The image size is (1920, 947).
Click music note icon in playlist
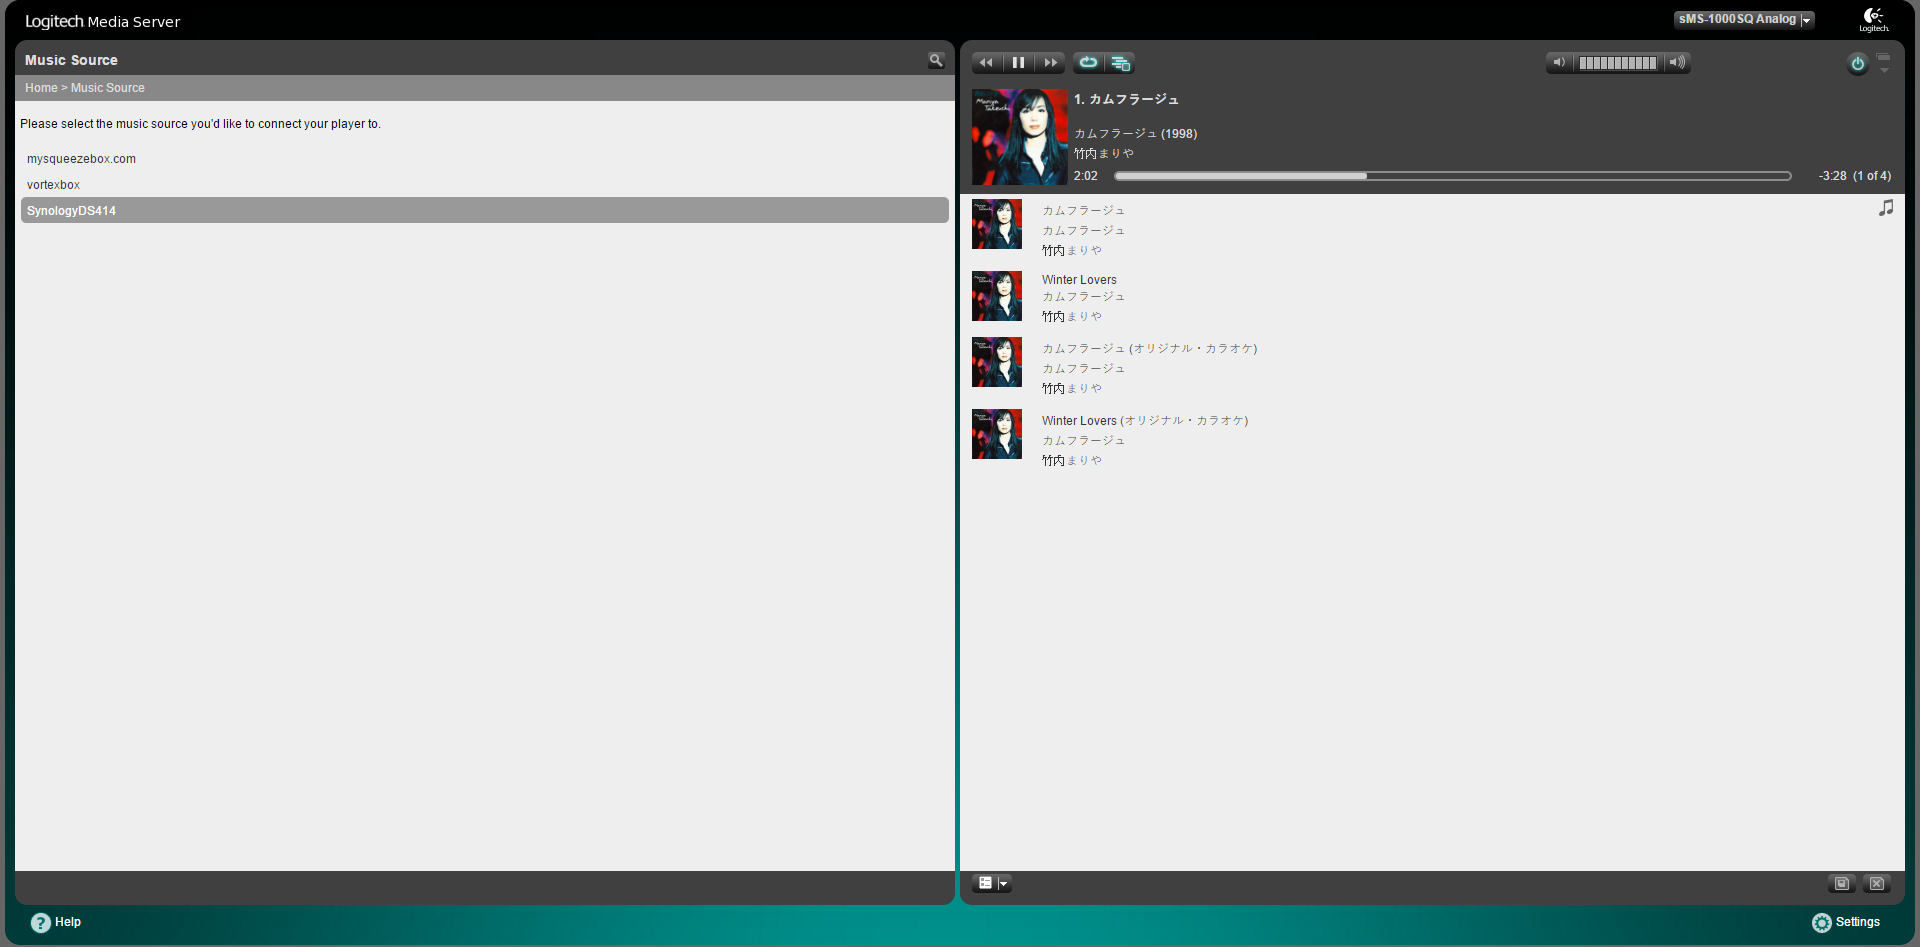[x=1886, y=208]
